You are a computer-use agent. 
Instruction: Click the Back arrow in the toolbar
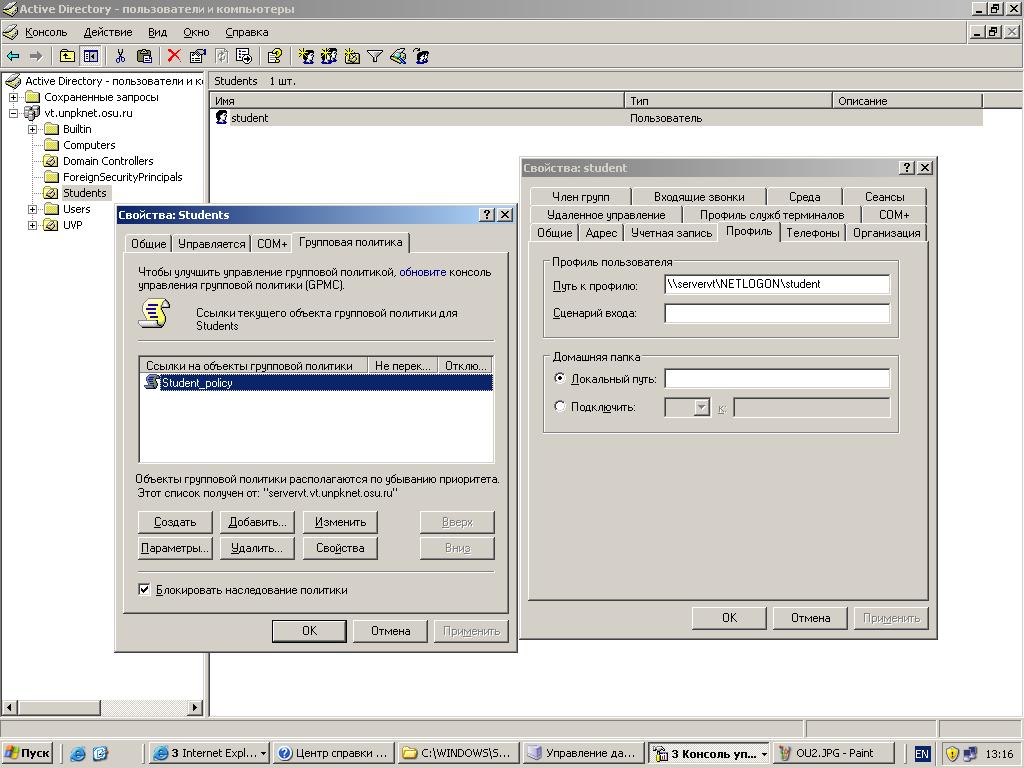pyautogui.click(x=13, y=56)
